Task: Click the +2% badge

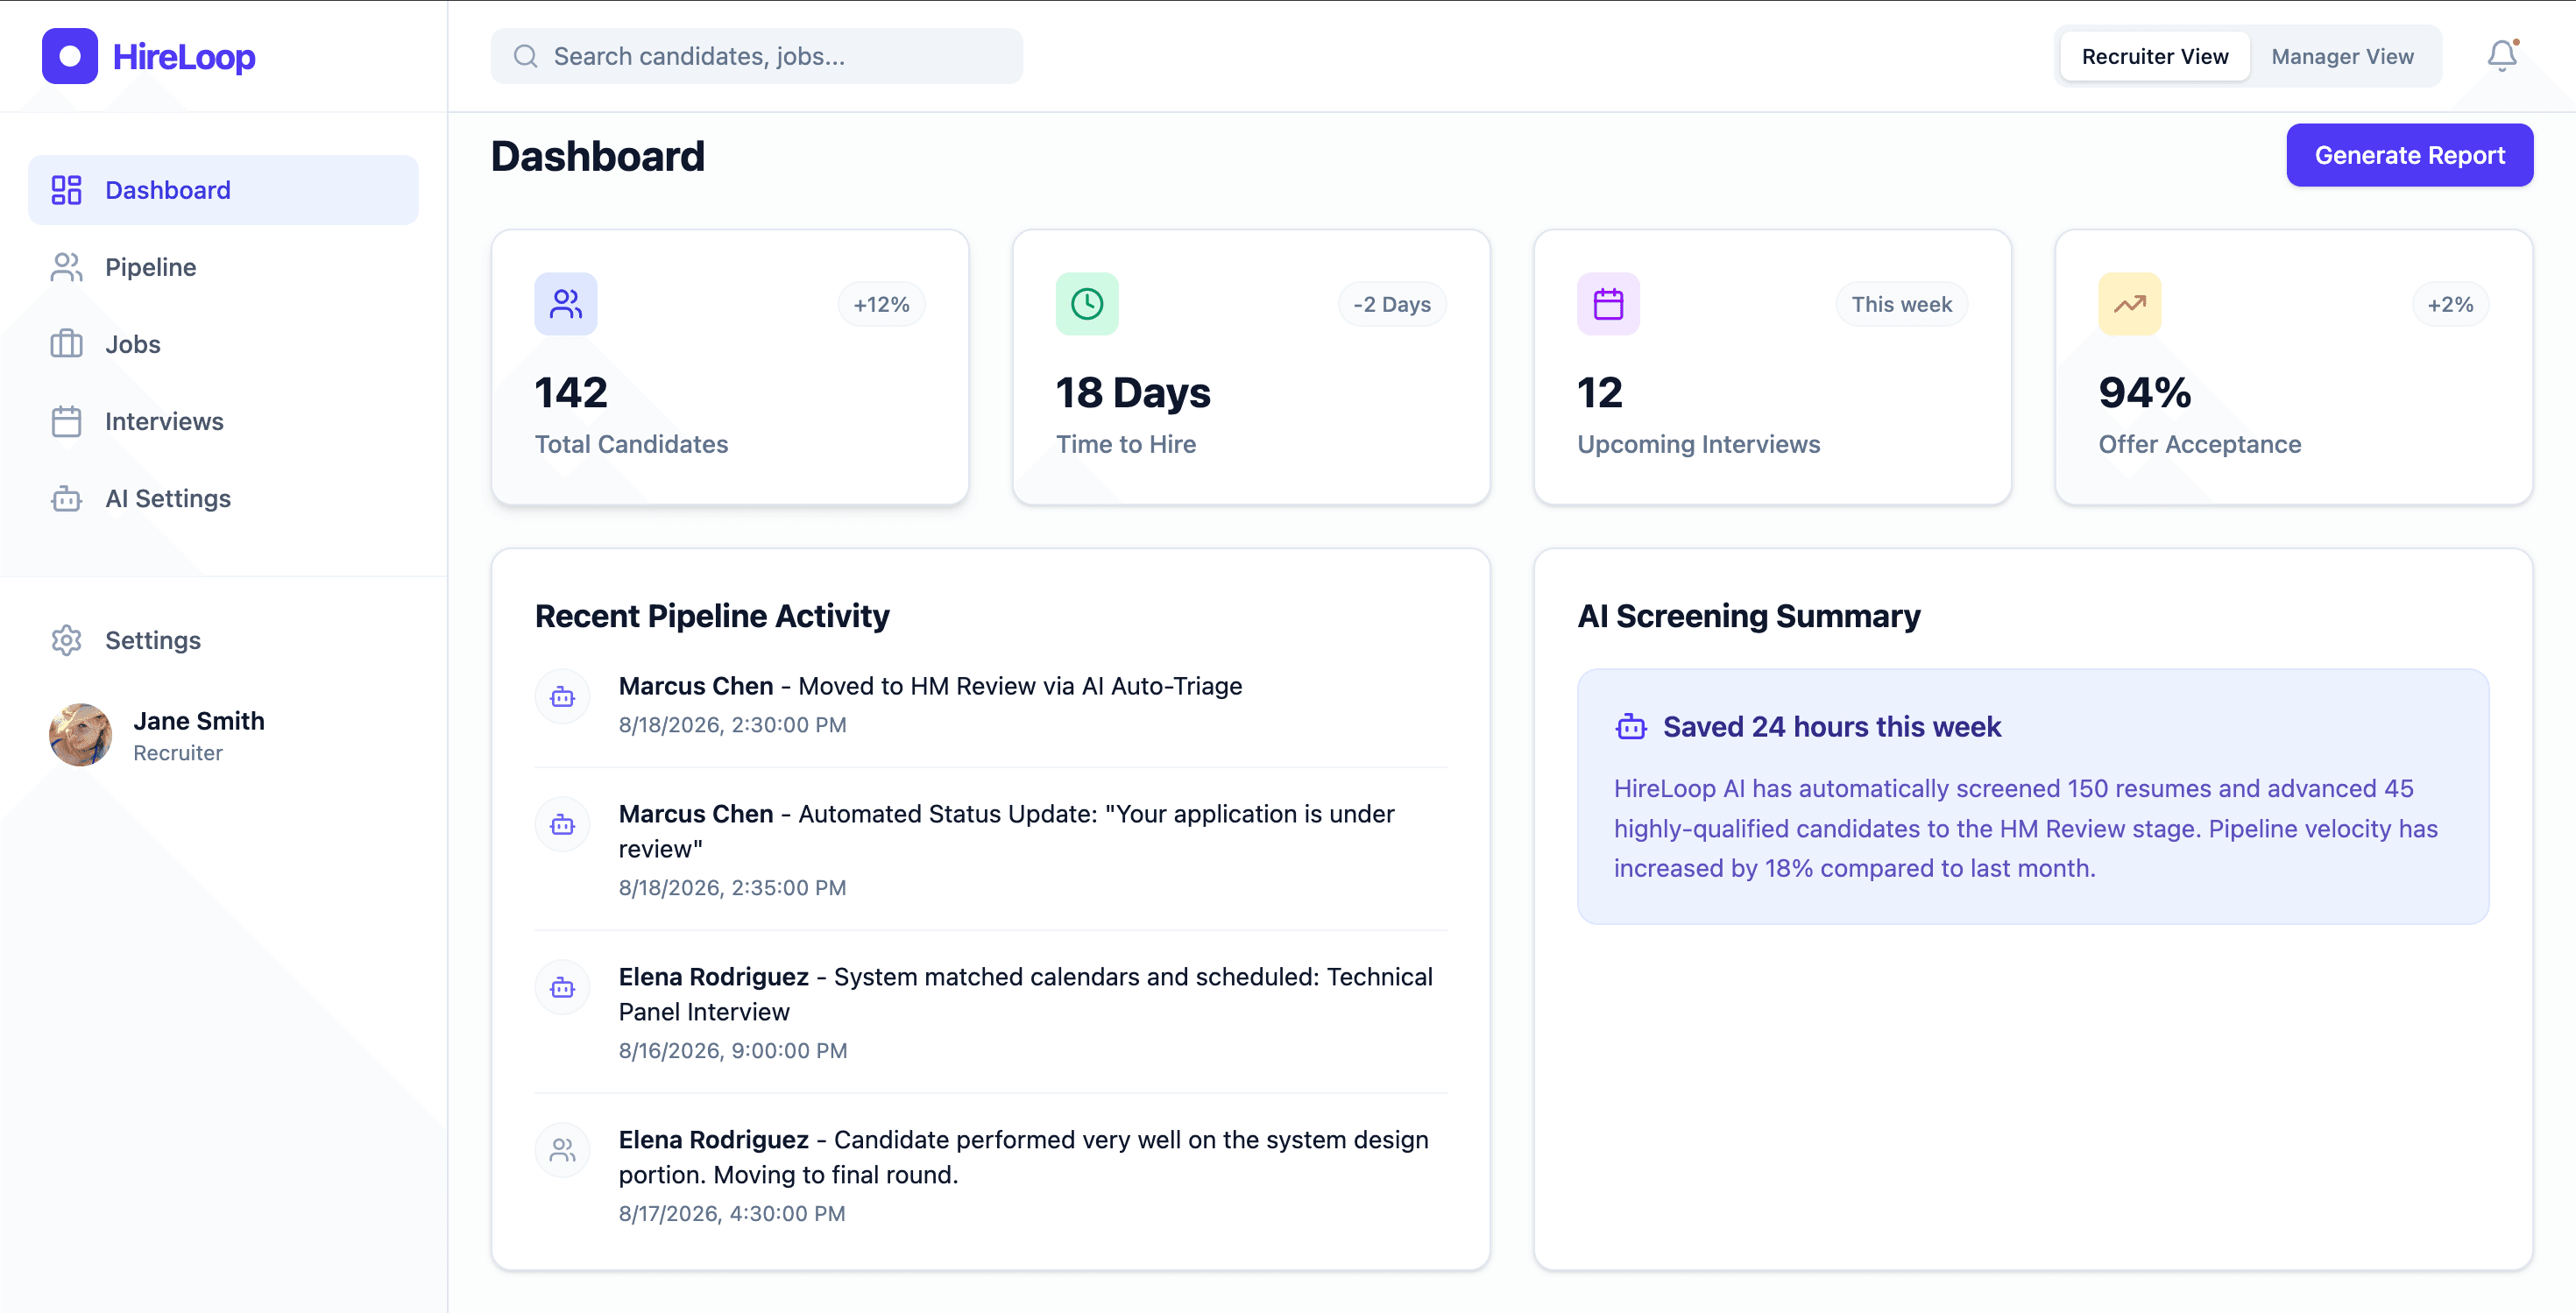Action: (x=2450, y=304)
